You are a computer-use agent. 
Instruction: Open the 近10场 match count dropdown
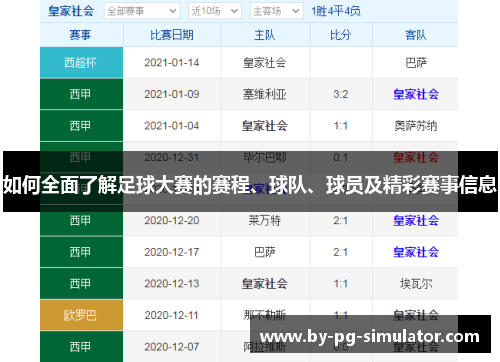click(215, 11)
